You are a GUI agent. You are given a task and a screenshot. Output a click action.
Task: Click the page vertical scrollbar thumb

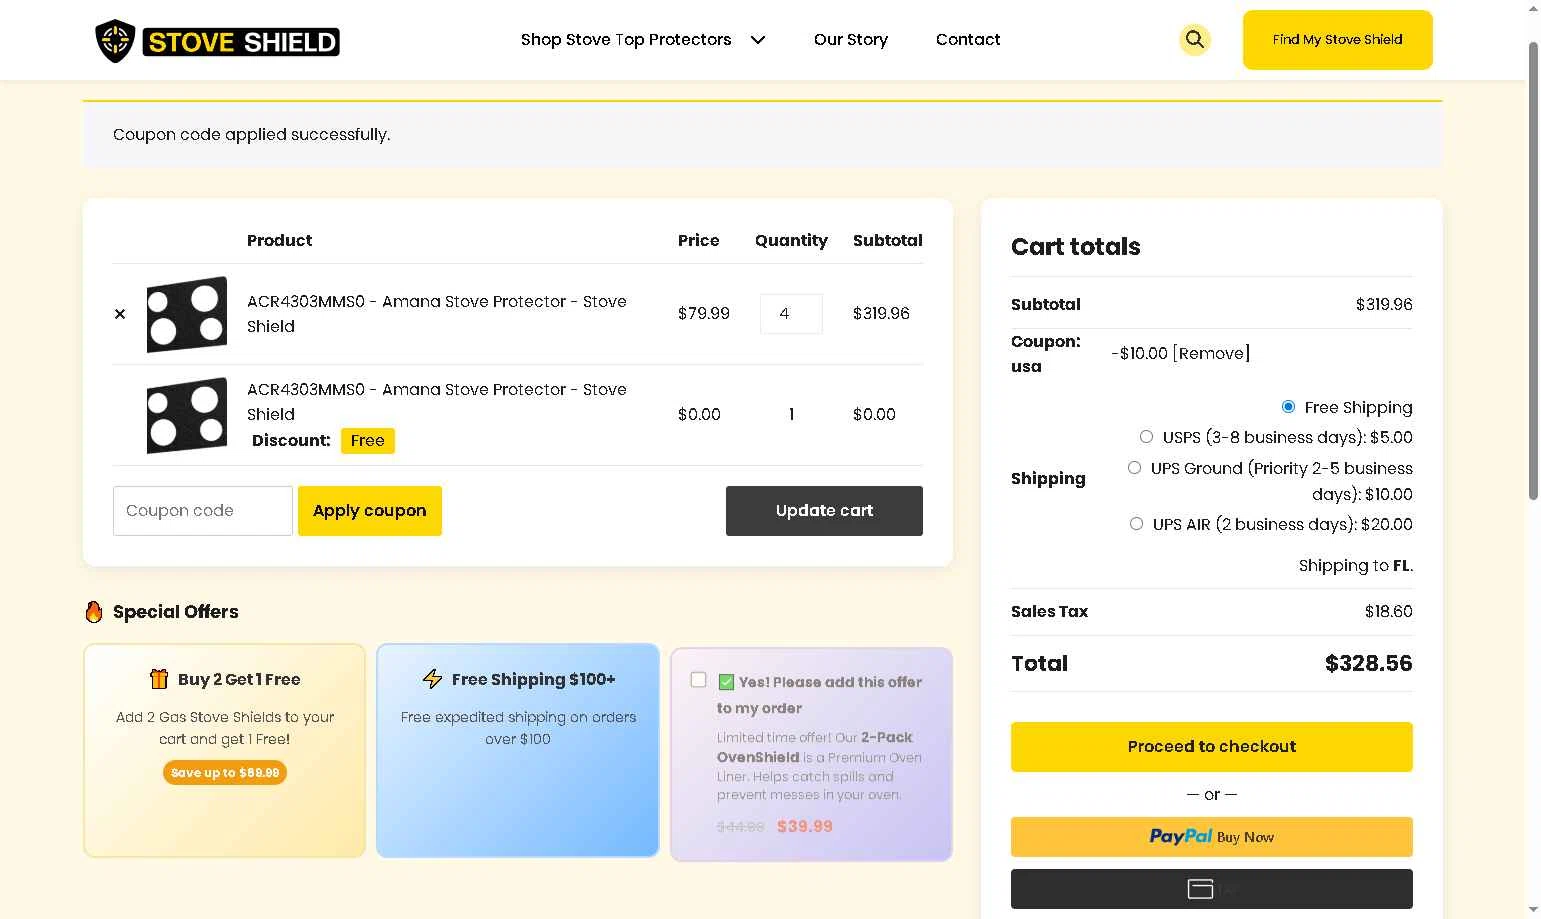[1533, 270]
